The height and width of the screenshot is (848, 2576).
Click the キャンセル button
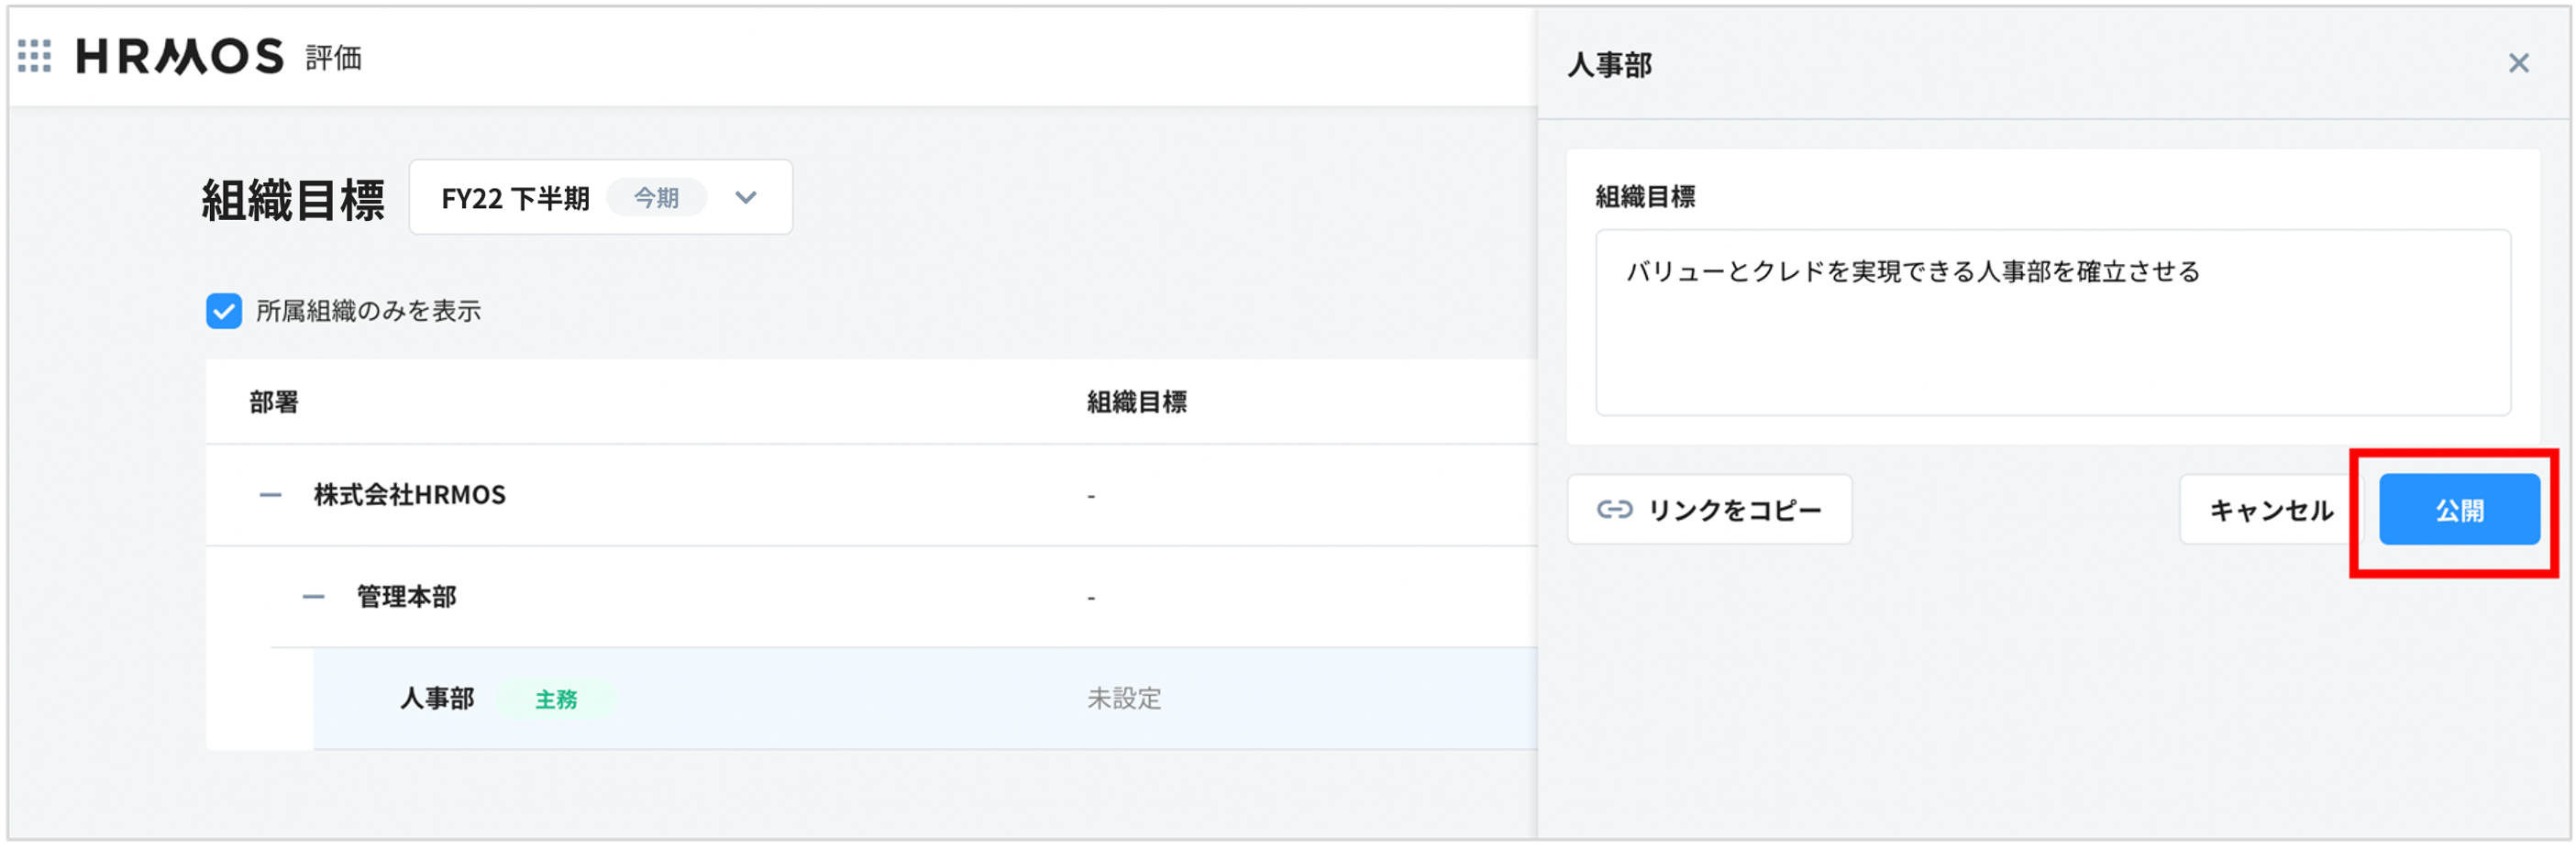[x=2270, y=510]
